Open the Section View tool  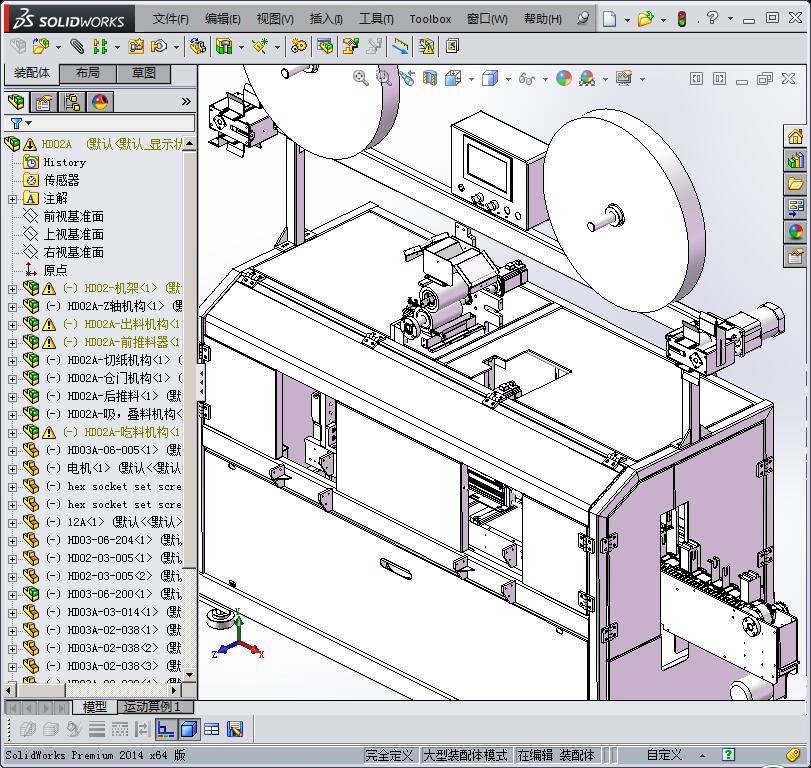coord(431,78)
